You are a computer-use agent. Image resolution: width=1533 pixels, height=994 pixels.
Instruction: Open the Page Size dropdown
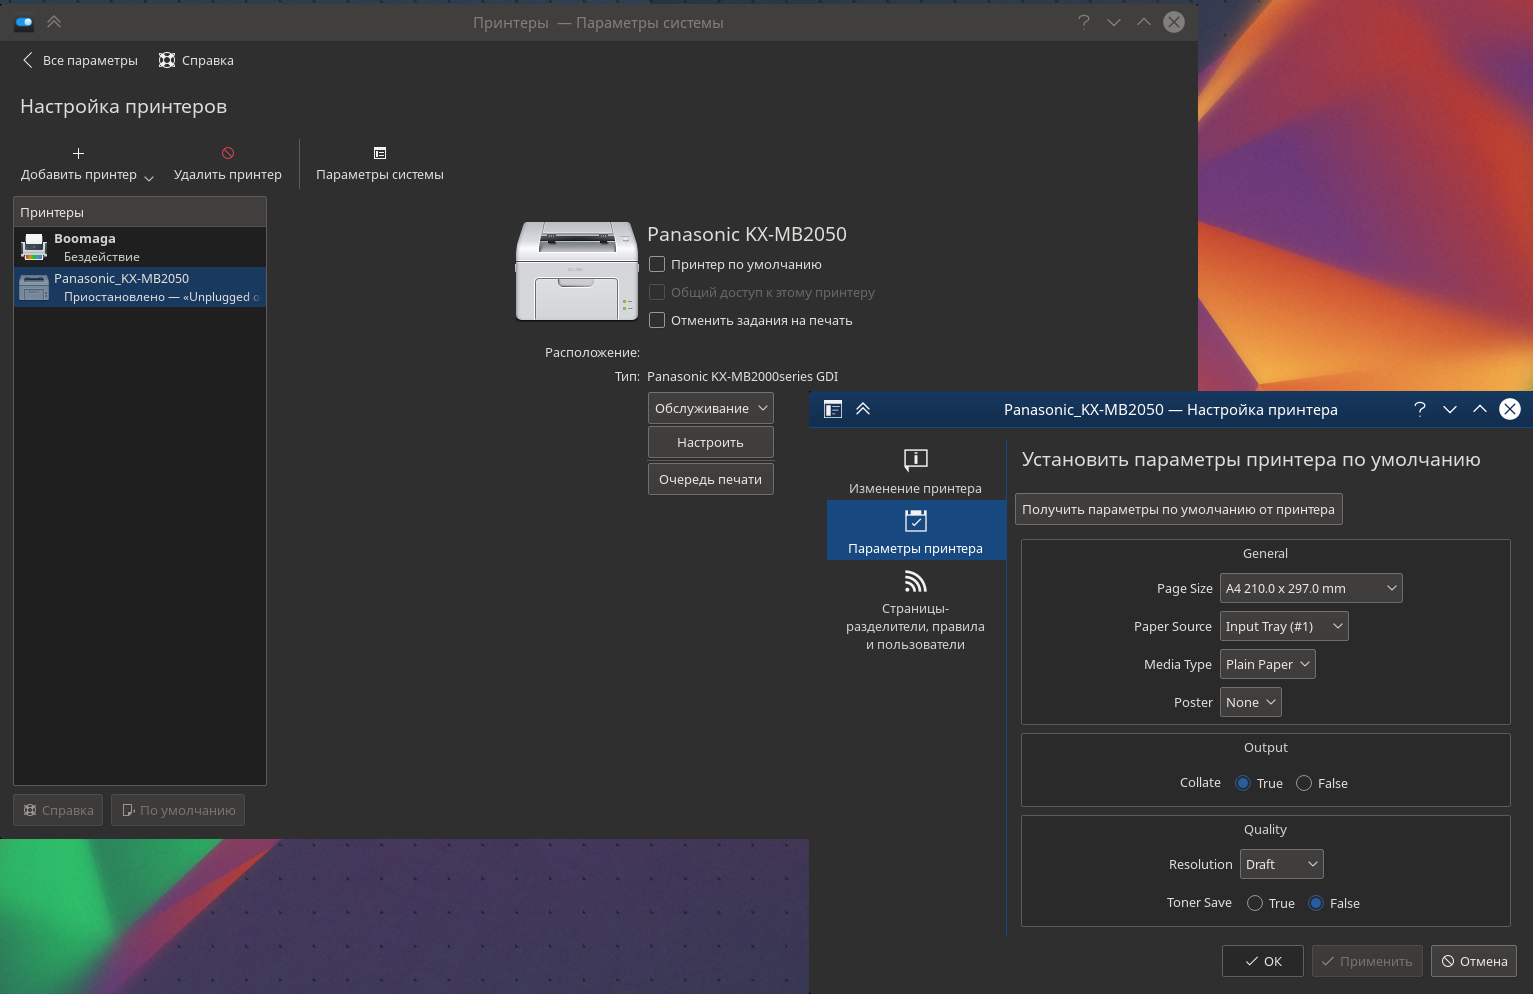point(1311,589)
